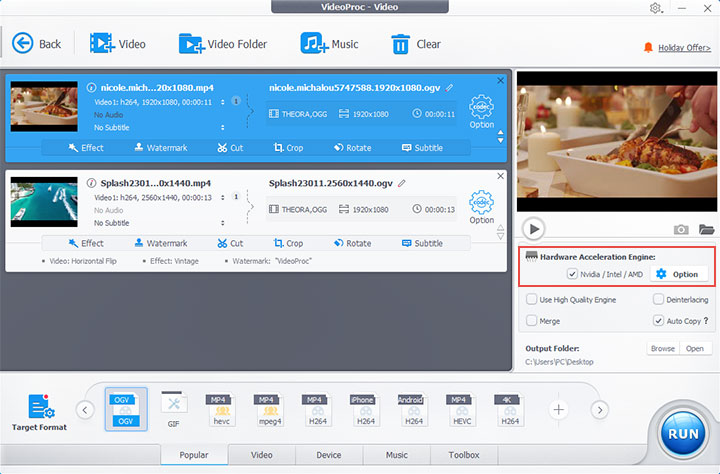Image resolution: width=720 pixels, height=474 pixels.
Task: Expand subtitle selector of nicole.mich file
Action: (223, 128)
